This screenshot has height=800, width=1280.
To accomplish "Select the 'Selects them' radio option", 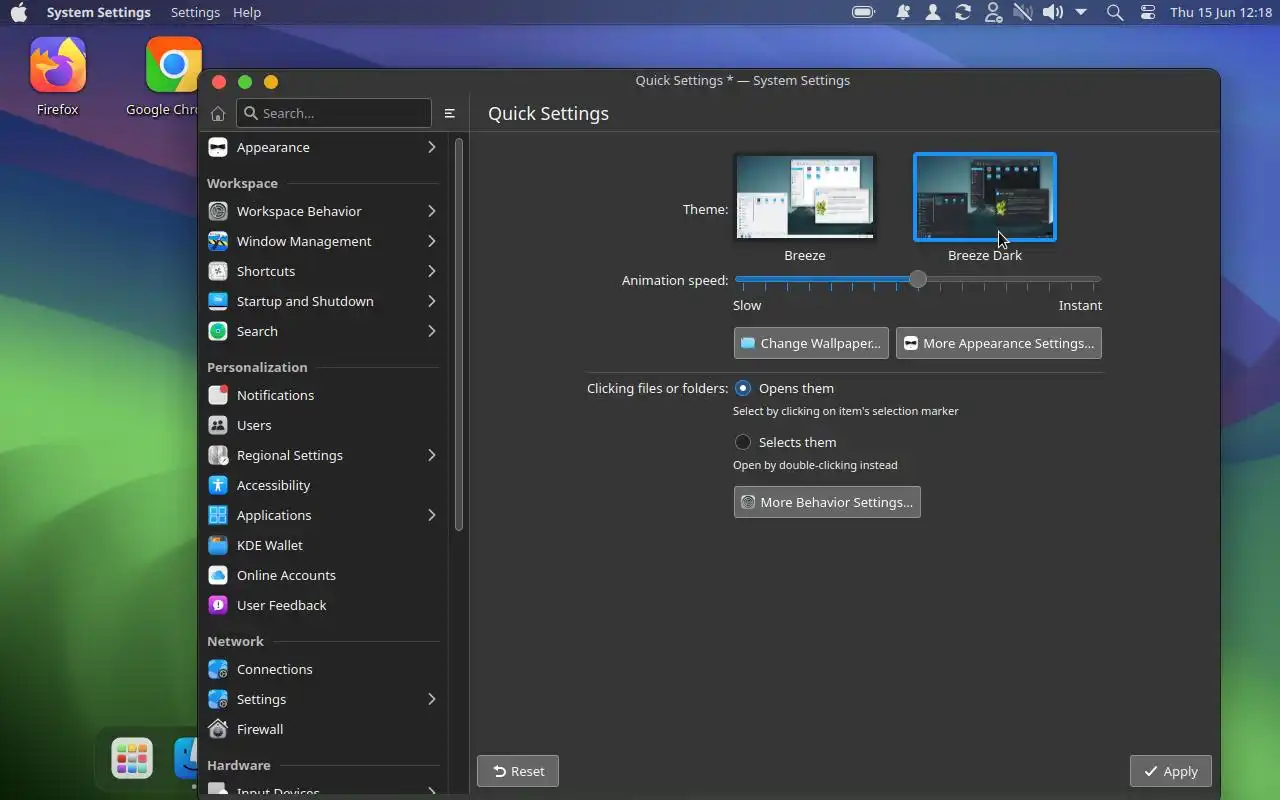I will 743,442.
